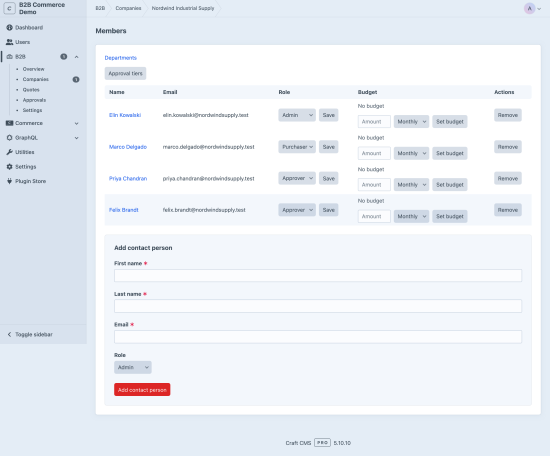Open budget period dropdown for Elin Kowalski
The height and width of the screenshot is (456, 550).
pyautogui.click(x=411, y=122)
